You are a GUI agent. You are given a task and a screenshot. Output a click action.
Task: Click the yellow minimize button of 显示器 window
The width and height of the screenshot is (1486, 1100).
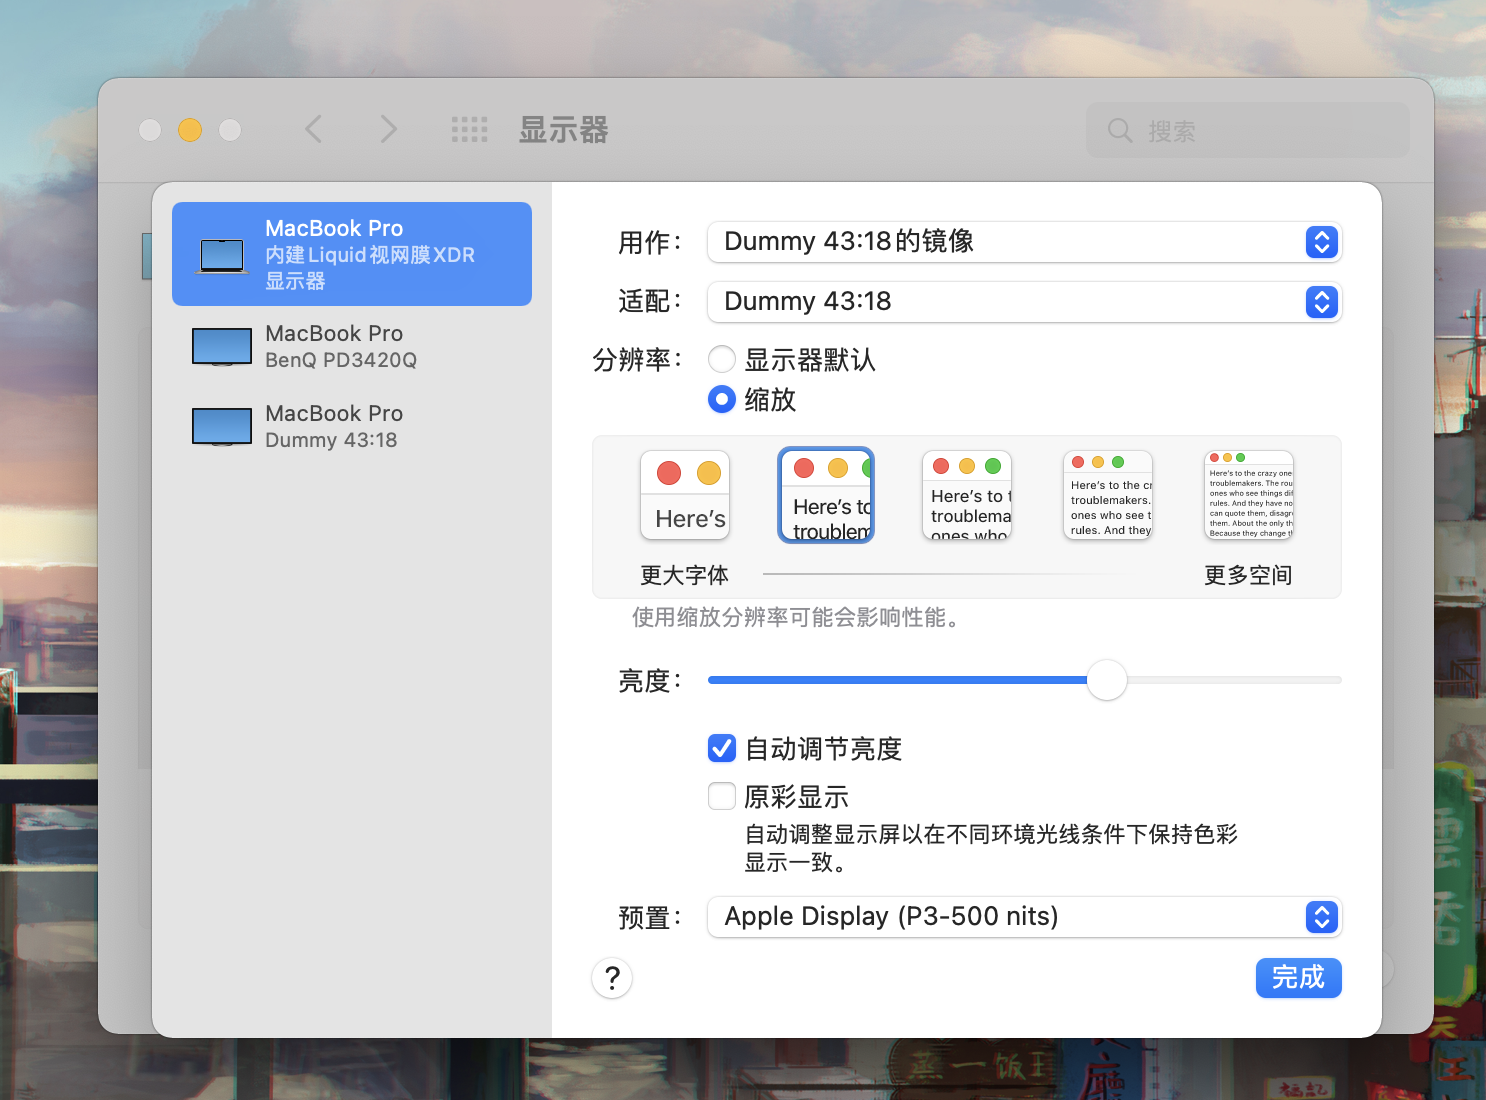[x=190, y=130]
